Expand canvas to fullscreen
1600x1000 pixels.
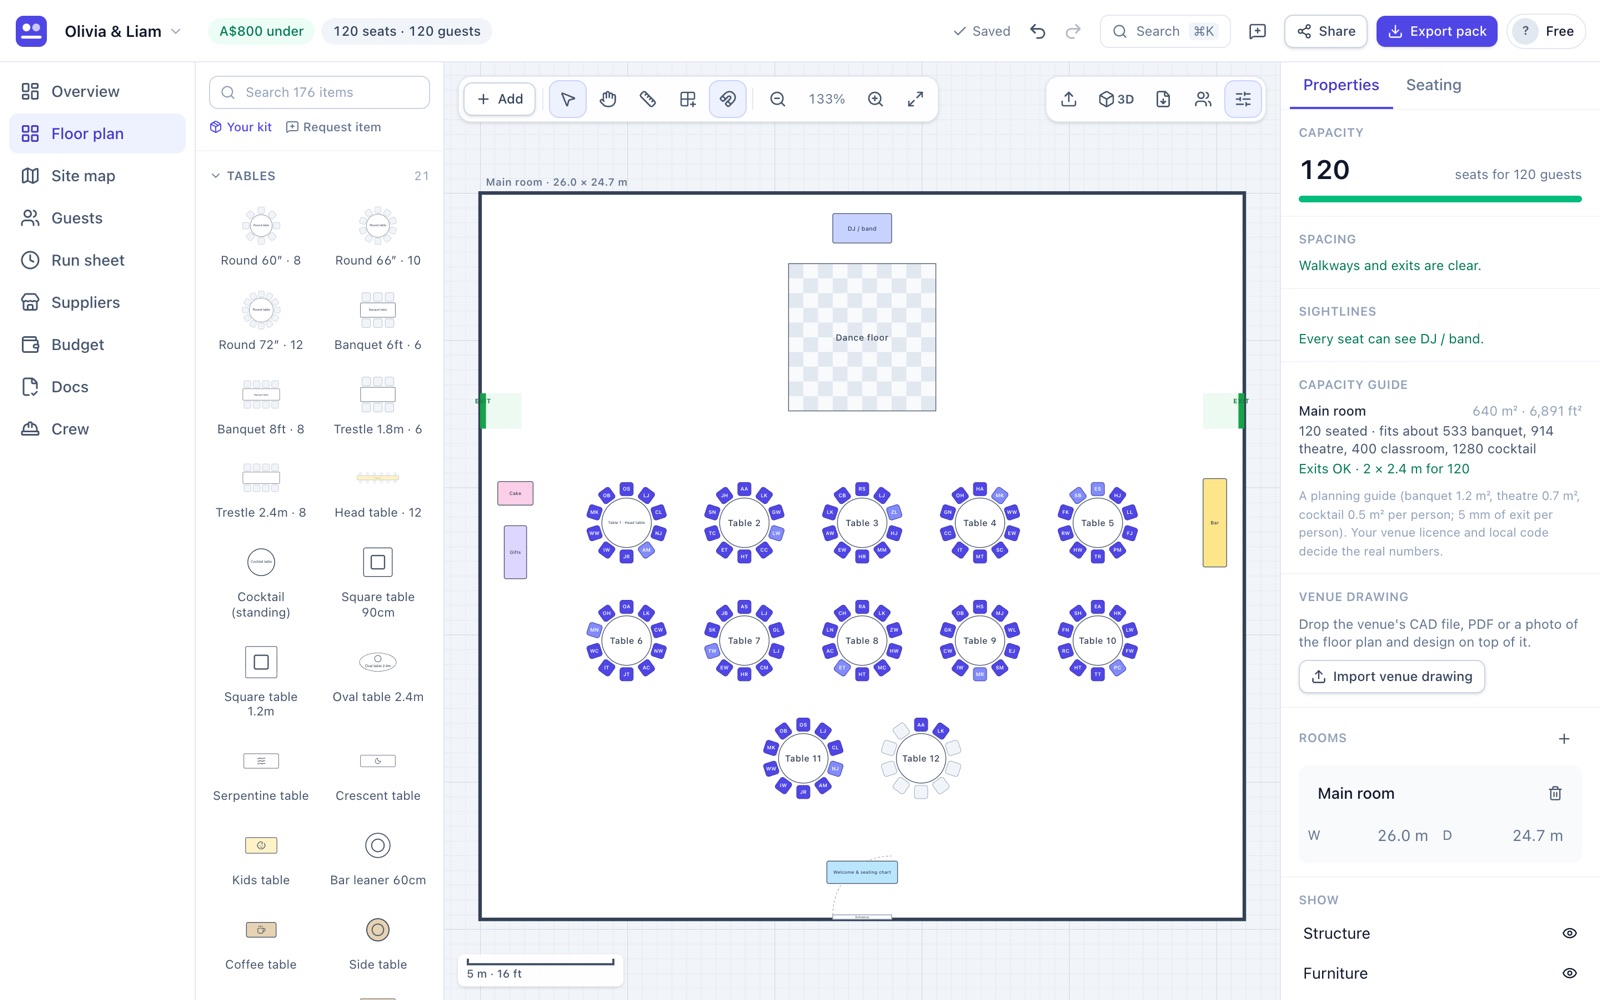click(916, 99)
